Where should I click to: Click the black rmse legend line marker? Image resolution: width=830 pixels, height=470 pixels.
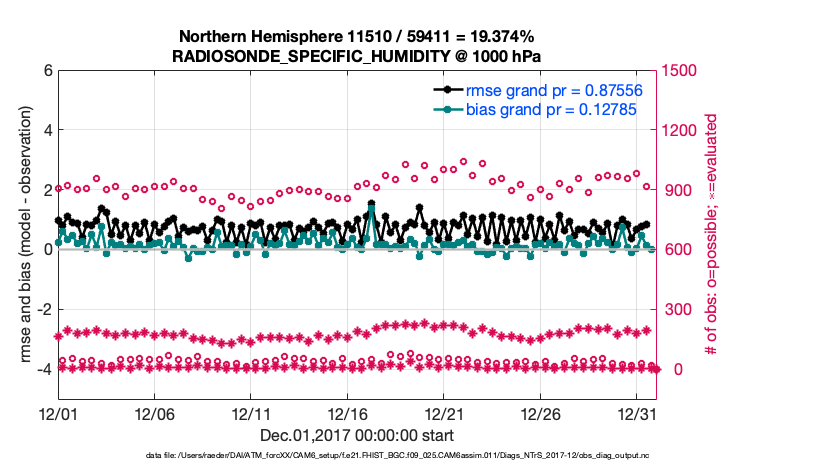click(x=448, y=90)
